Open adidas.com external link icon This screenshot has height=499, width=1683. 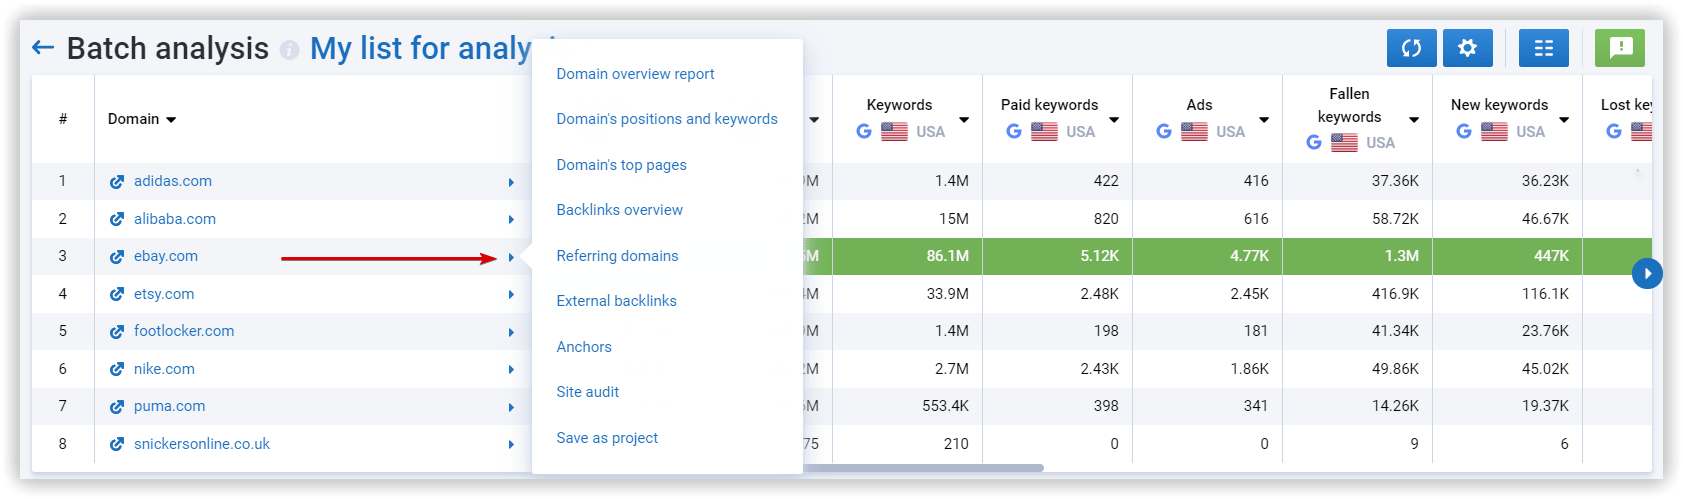(117, 182)
